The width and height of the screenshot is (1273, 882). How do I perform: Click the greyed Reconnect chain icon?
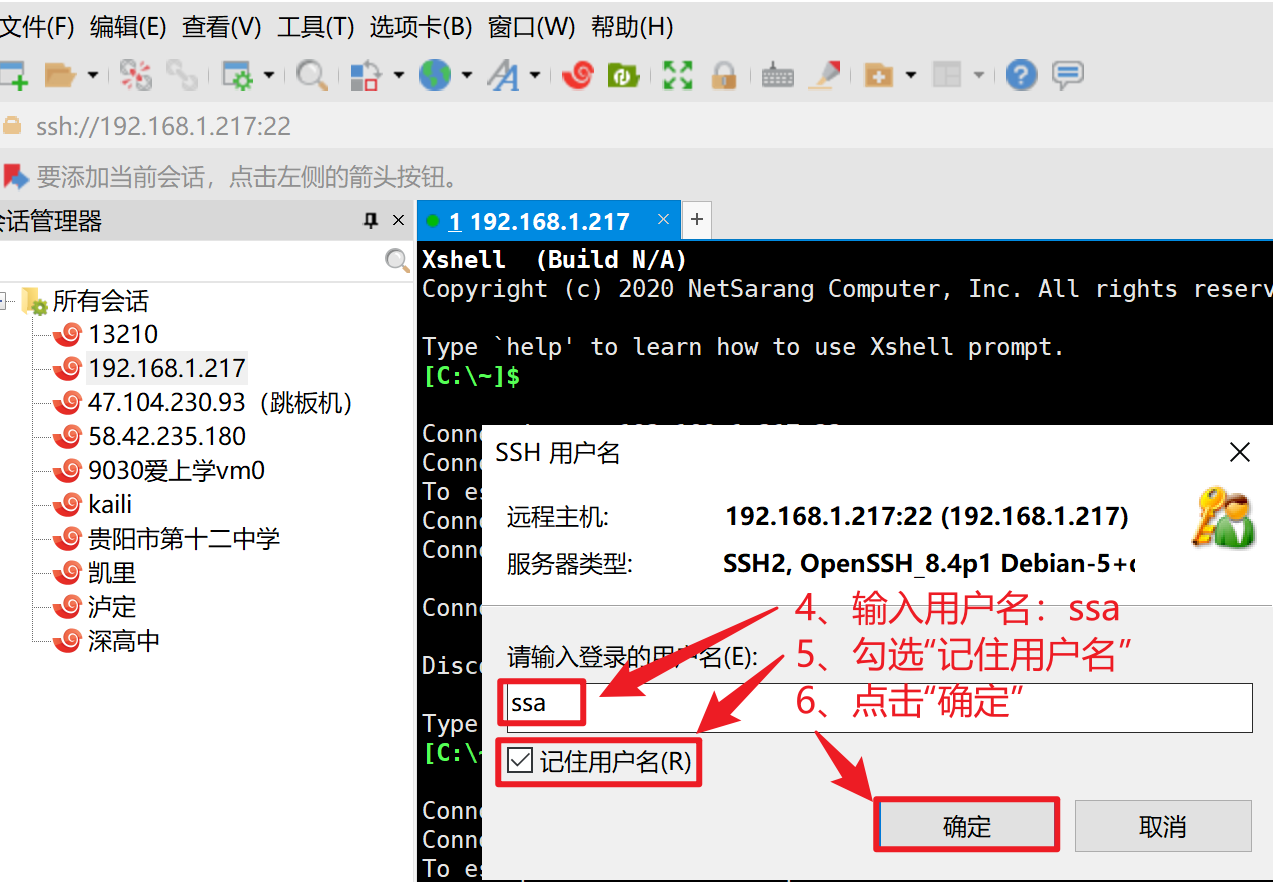(x=182, y=75)
